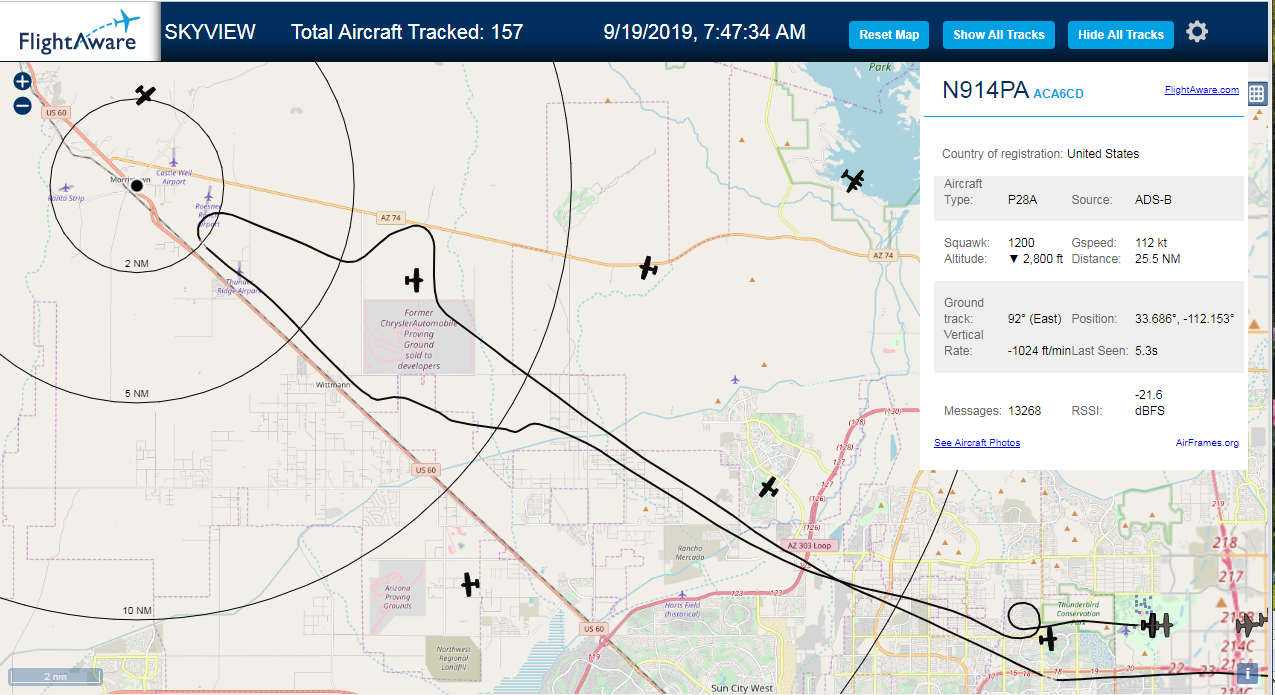Click the 2 nm scale bar

55,676
